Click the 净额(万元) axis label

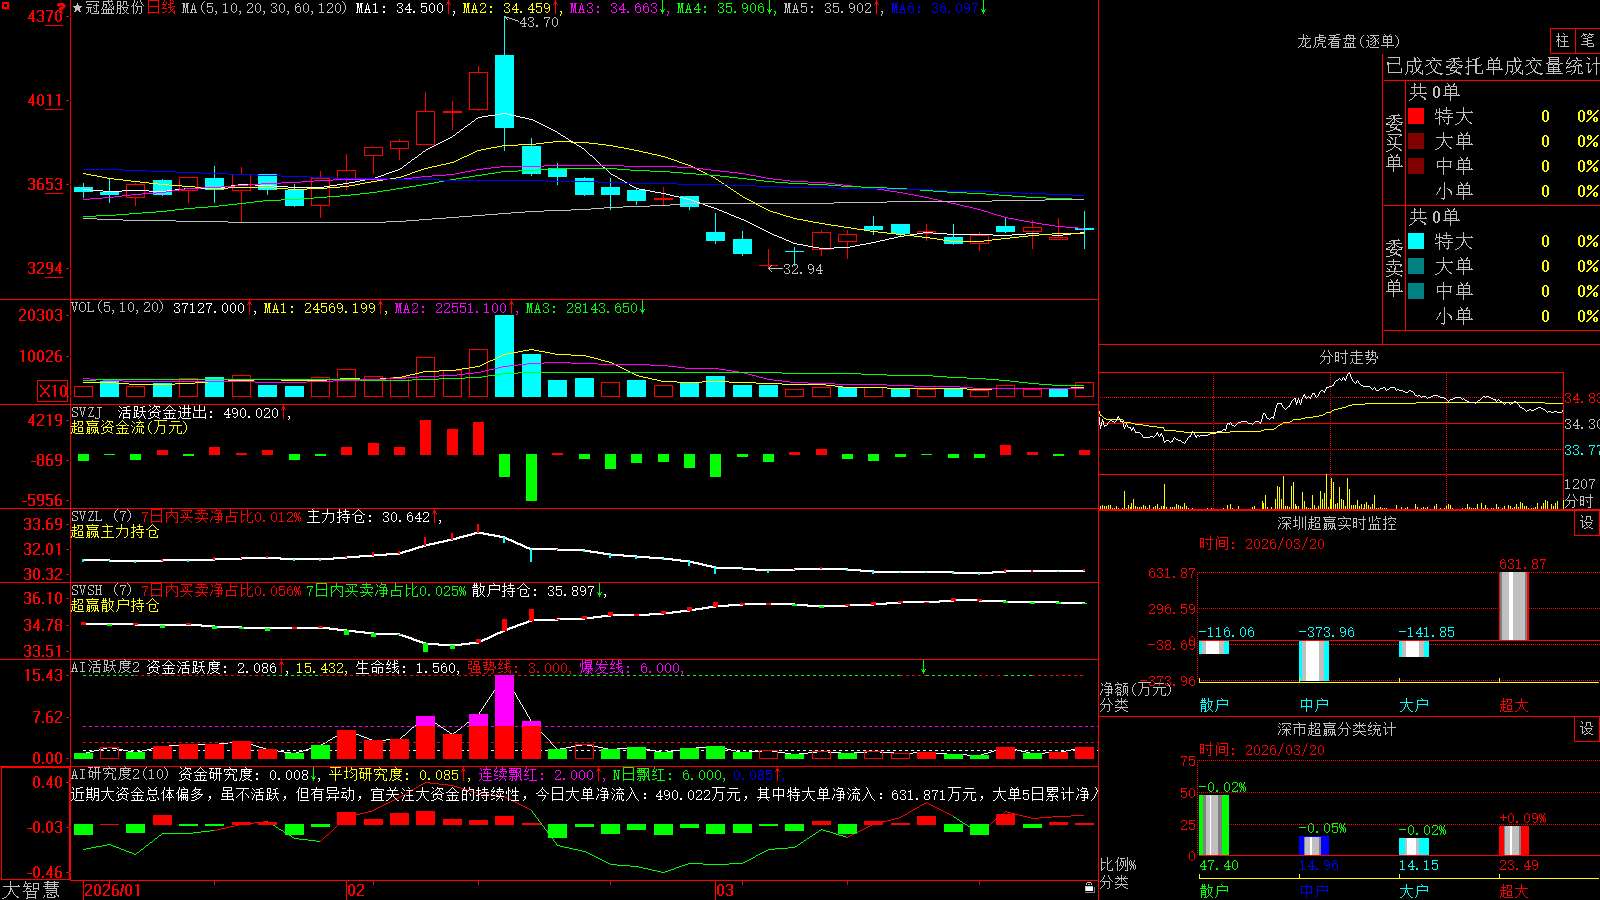pyautogui.click(x=1135, y=689)
